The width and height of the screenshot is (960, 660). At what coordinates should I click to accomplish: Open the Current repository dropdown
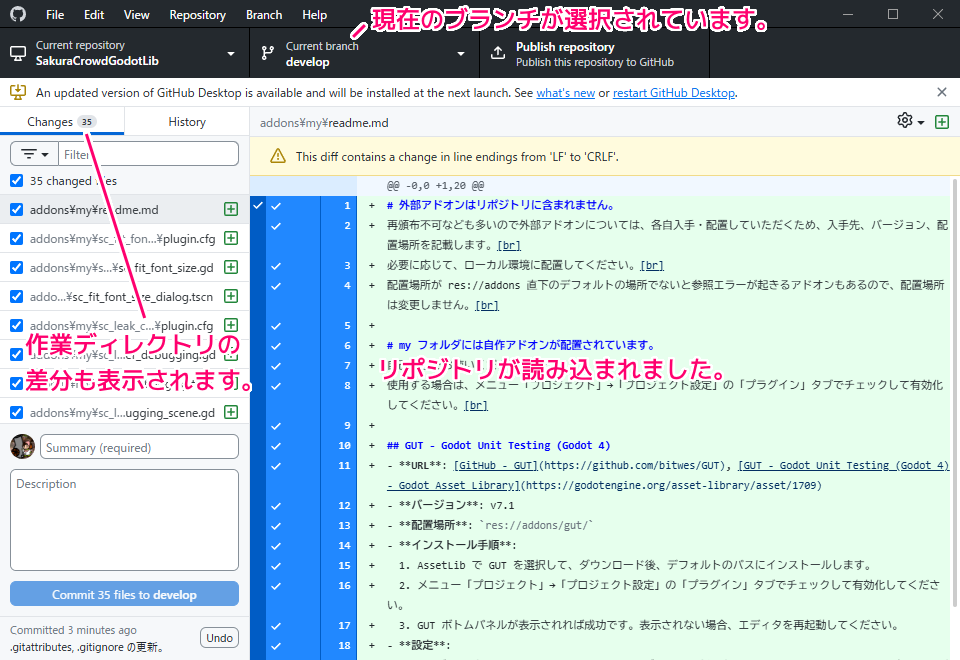(x=122, y=54)
